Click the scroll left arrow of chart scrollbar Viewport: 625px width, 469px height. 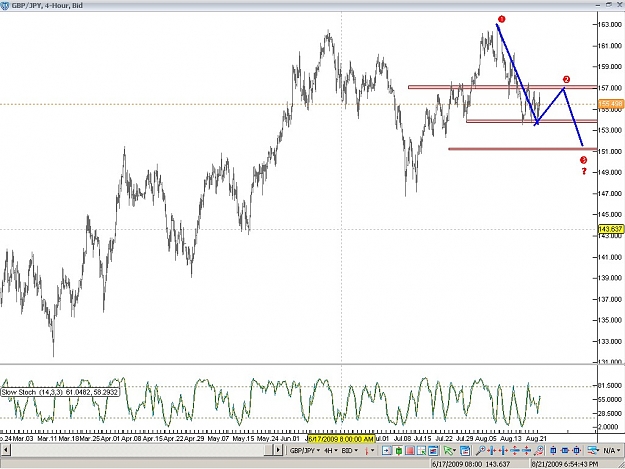[6, 450]
